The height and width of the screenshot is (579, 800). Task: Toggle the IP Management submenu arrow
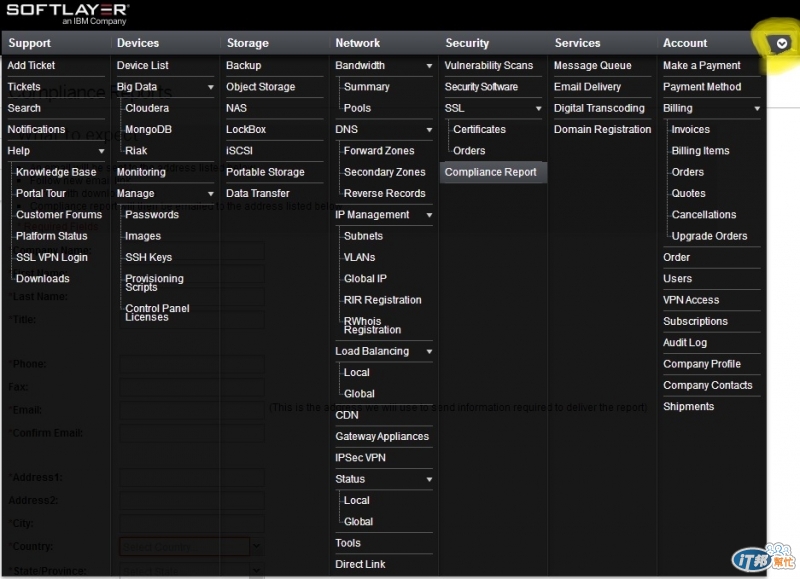429,215
